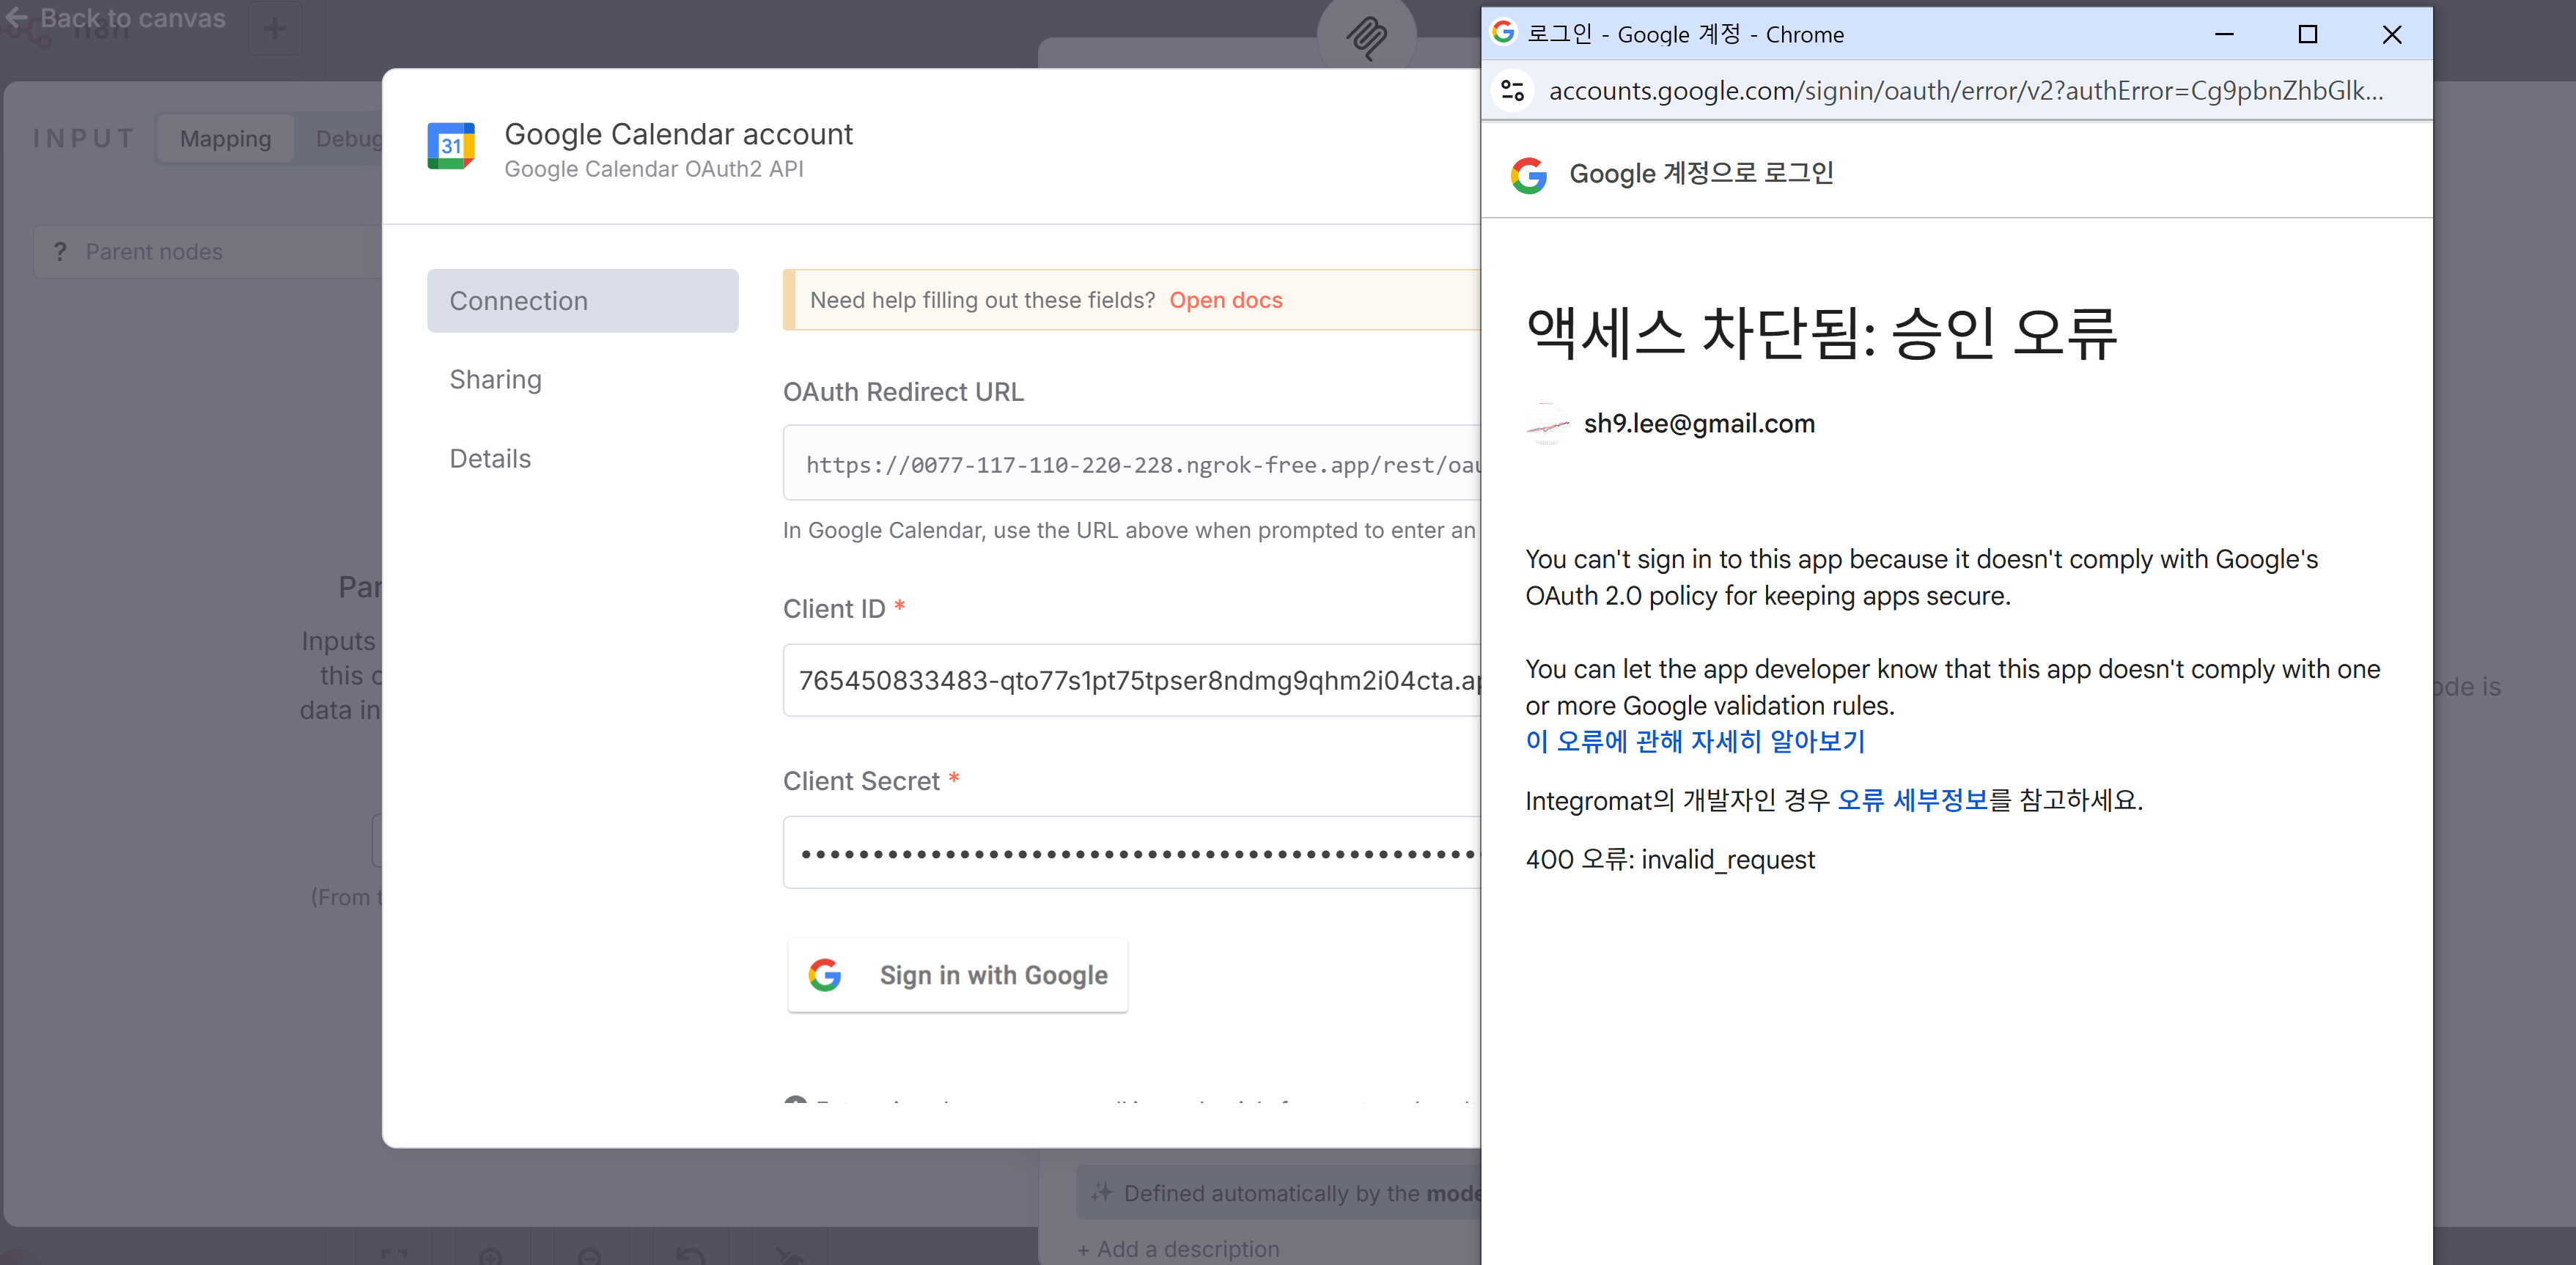Open the '오류 세부정보' error details link
The width and height of the screenshot is (2576, 1265).
point(1912,801)
